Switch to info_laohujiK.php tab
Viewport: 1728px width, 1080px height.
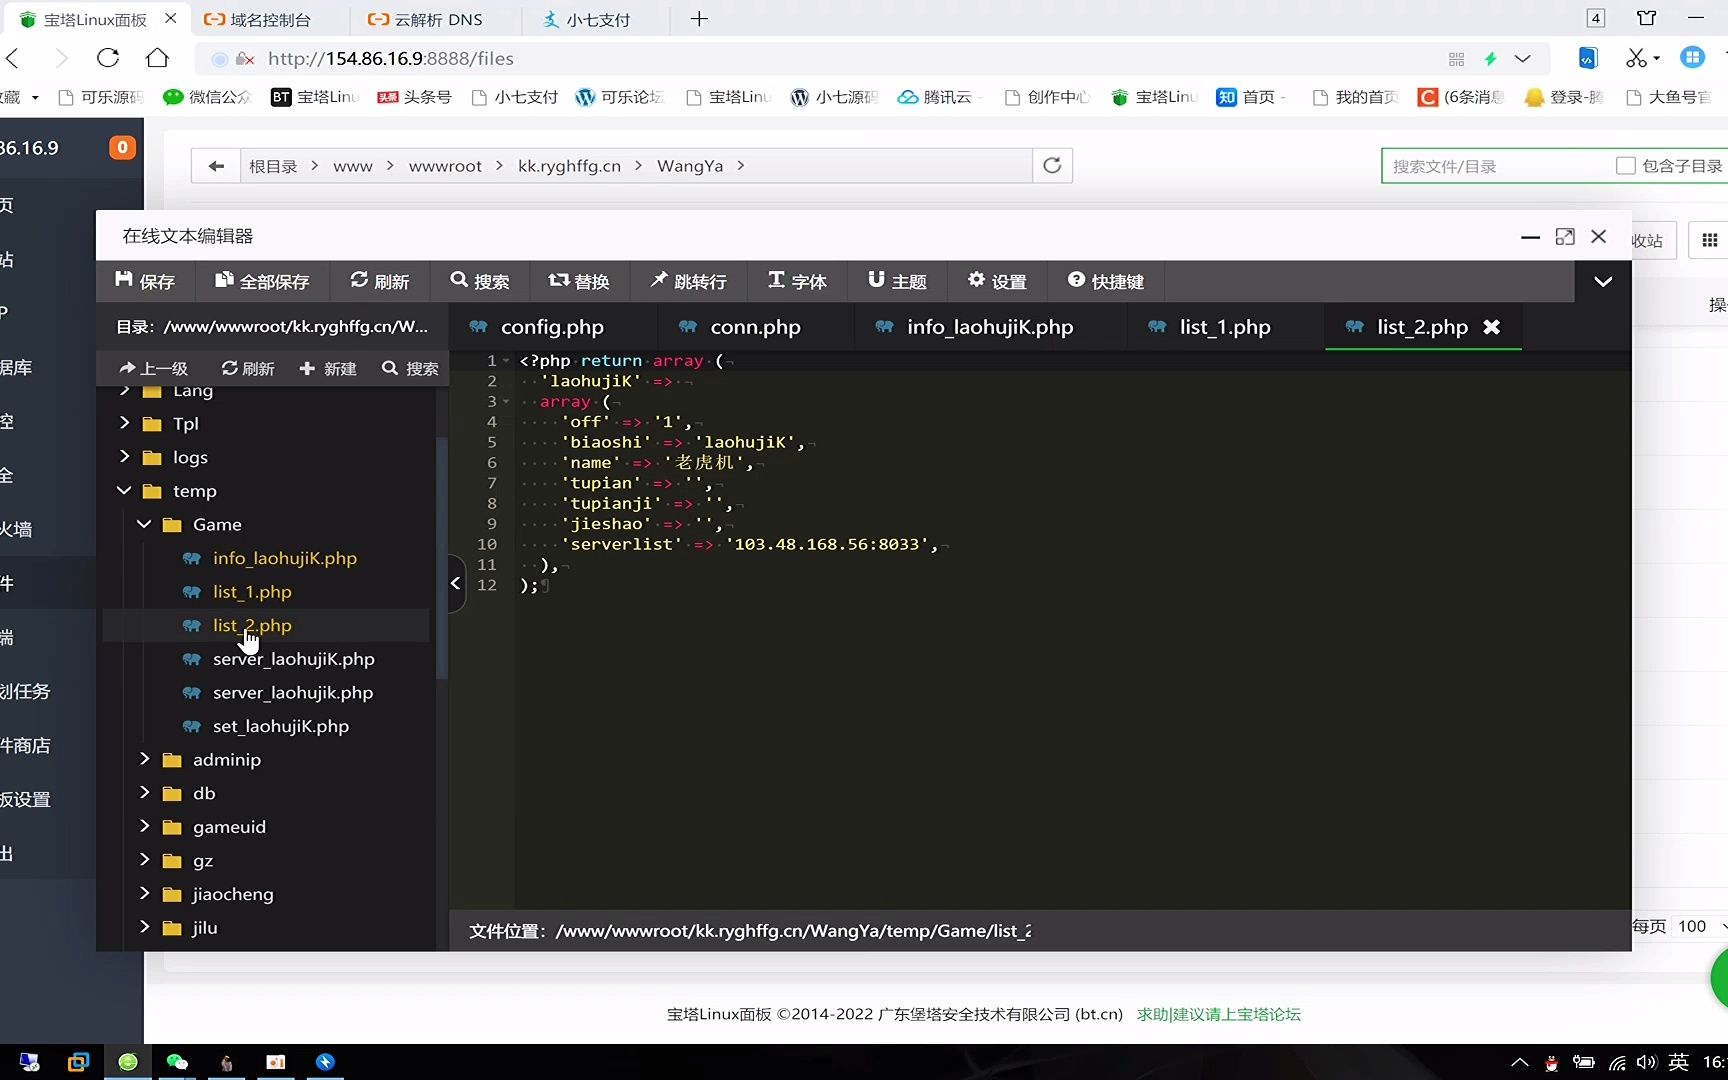click(990, 327)
